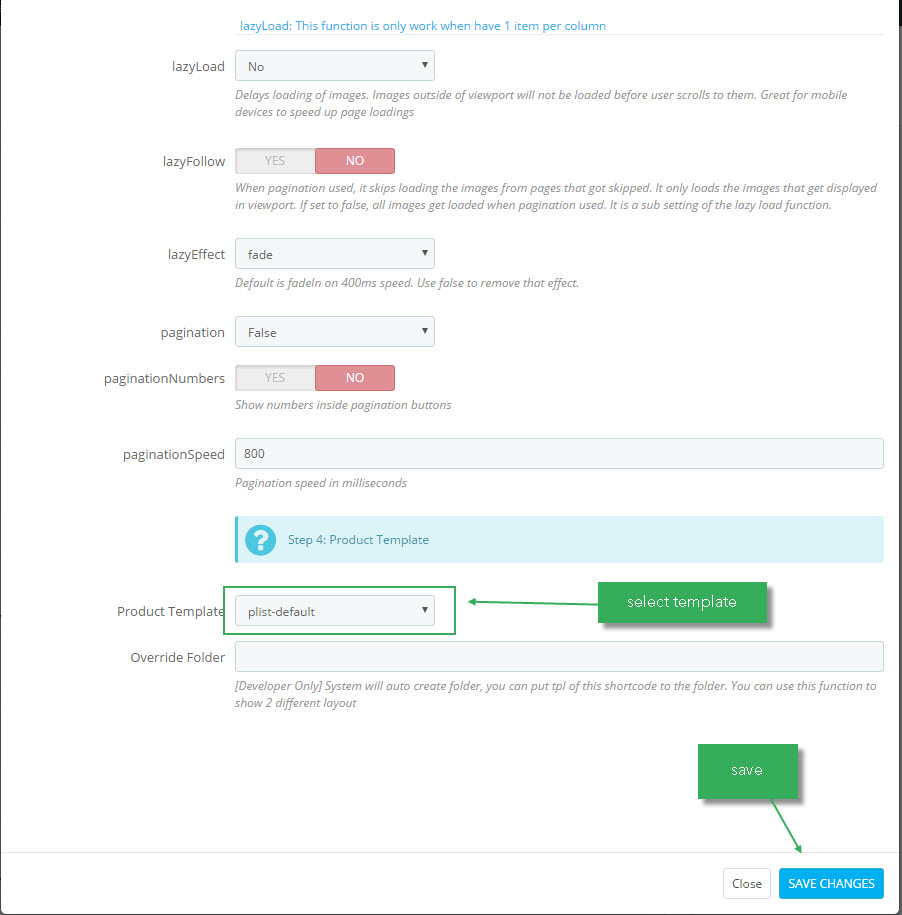Click the lazyLoad blue note heading

click(x=423, y=26)
